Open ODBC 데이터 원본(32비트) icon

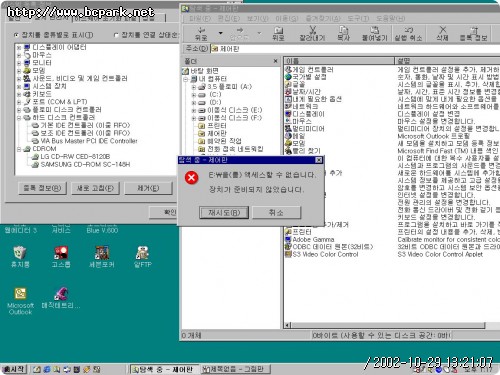[288, 247]
